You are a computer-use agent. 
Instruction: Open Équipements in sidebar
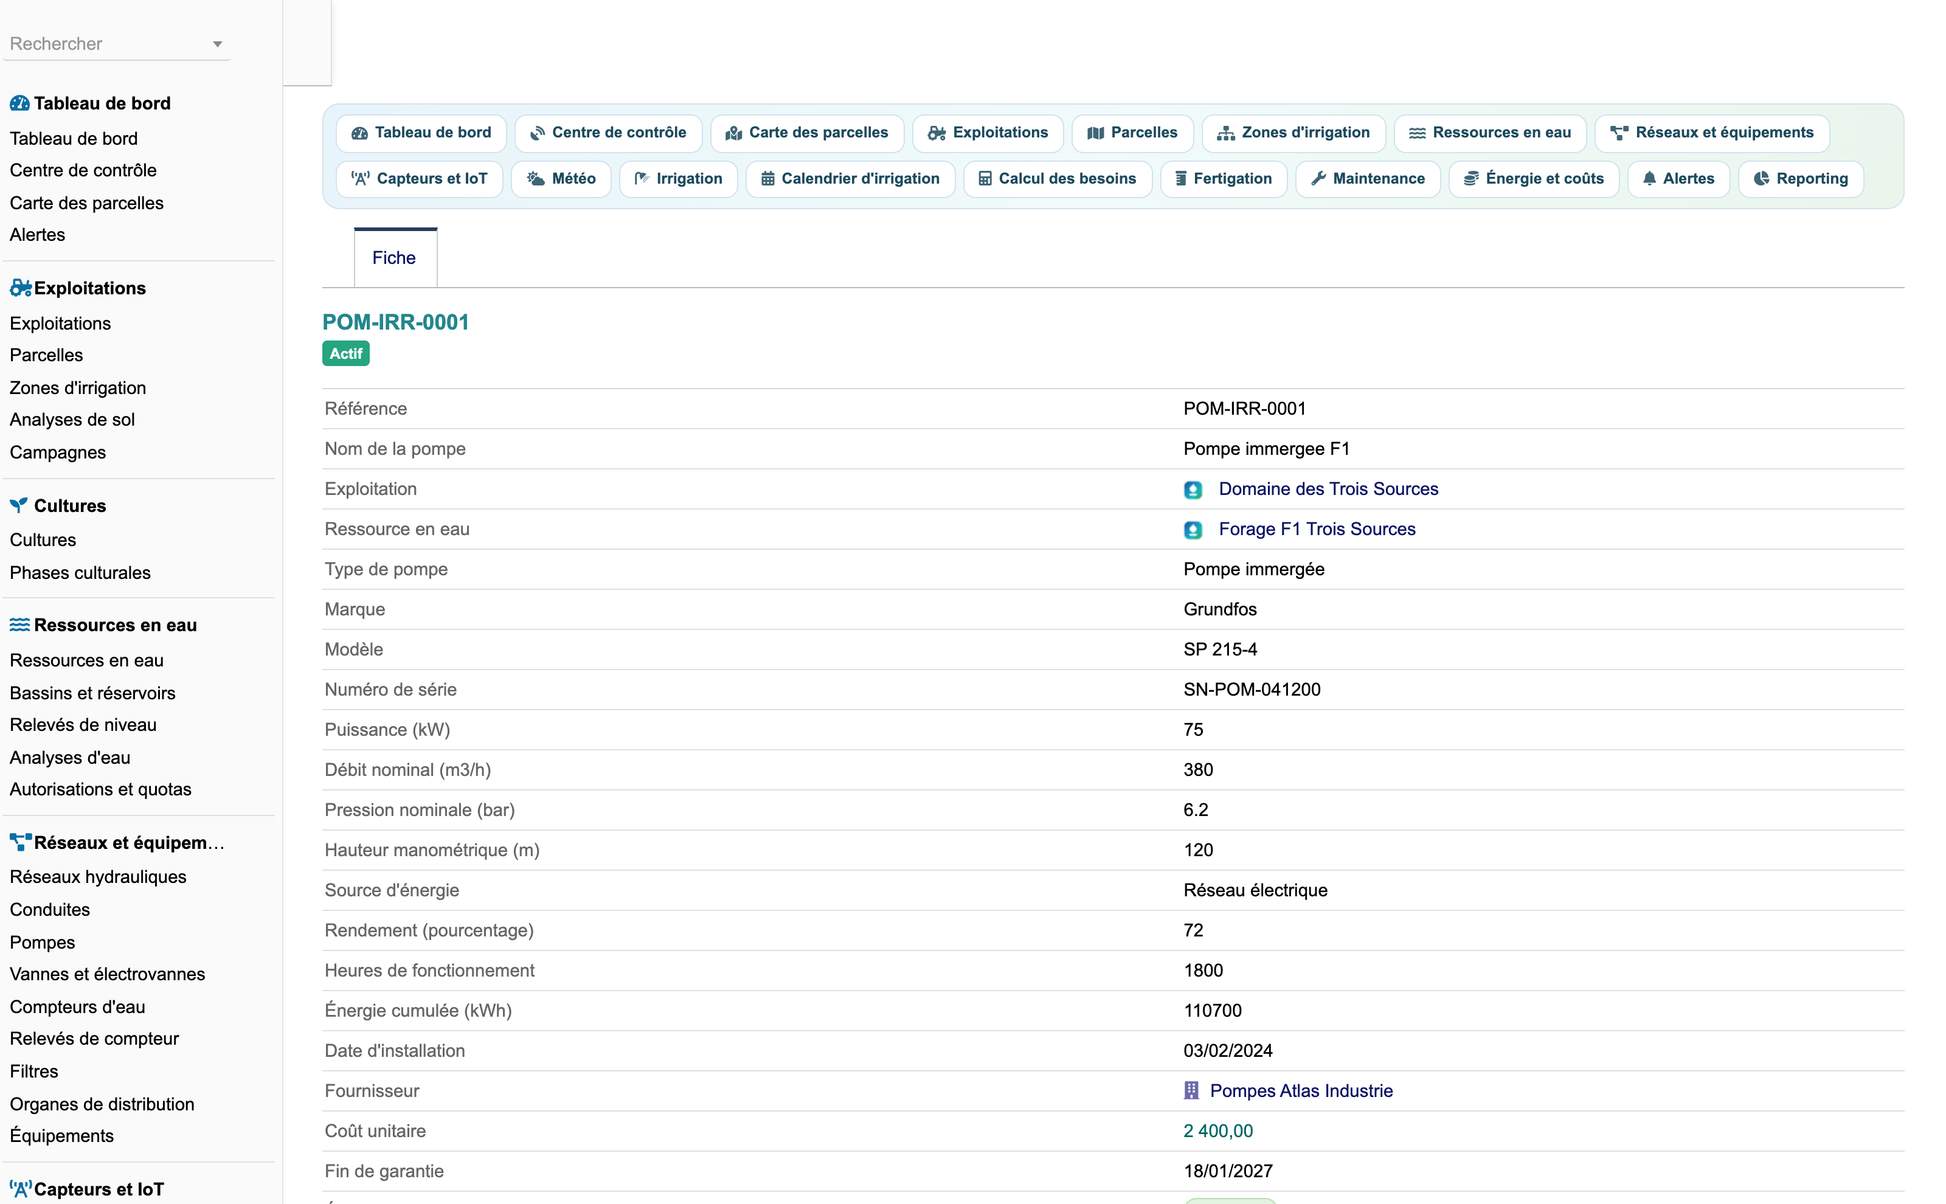pyautogui.click(x=62, y=1136)
